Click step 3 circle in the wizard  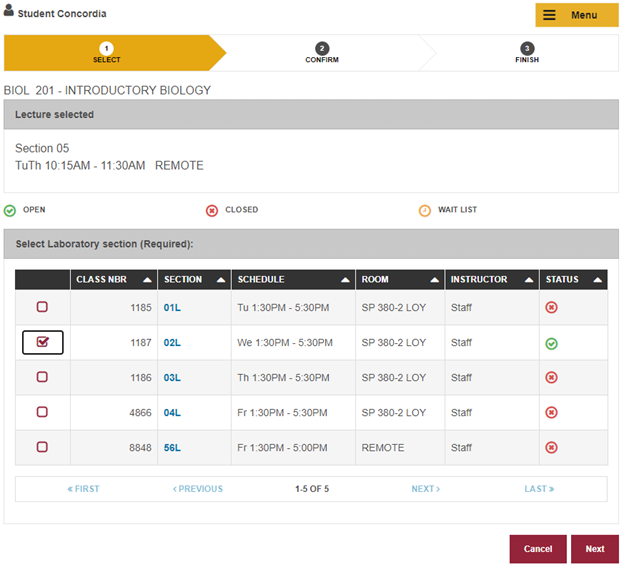(x=527, y=49)
